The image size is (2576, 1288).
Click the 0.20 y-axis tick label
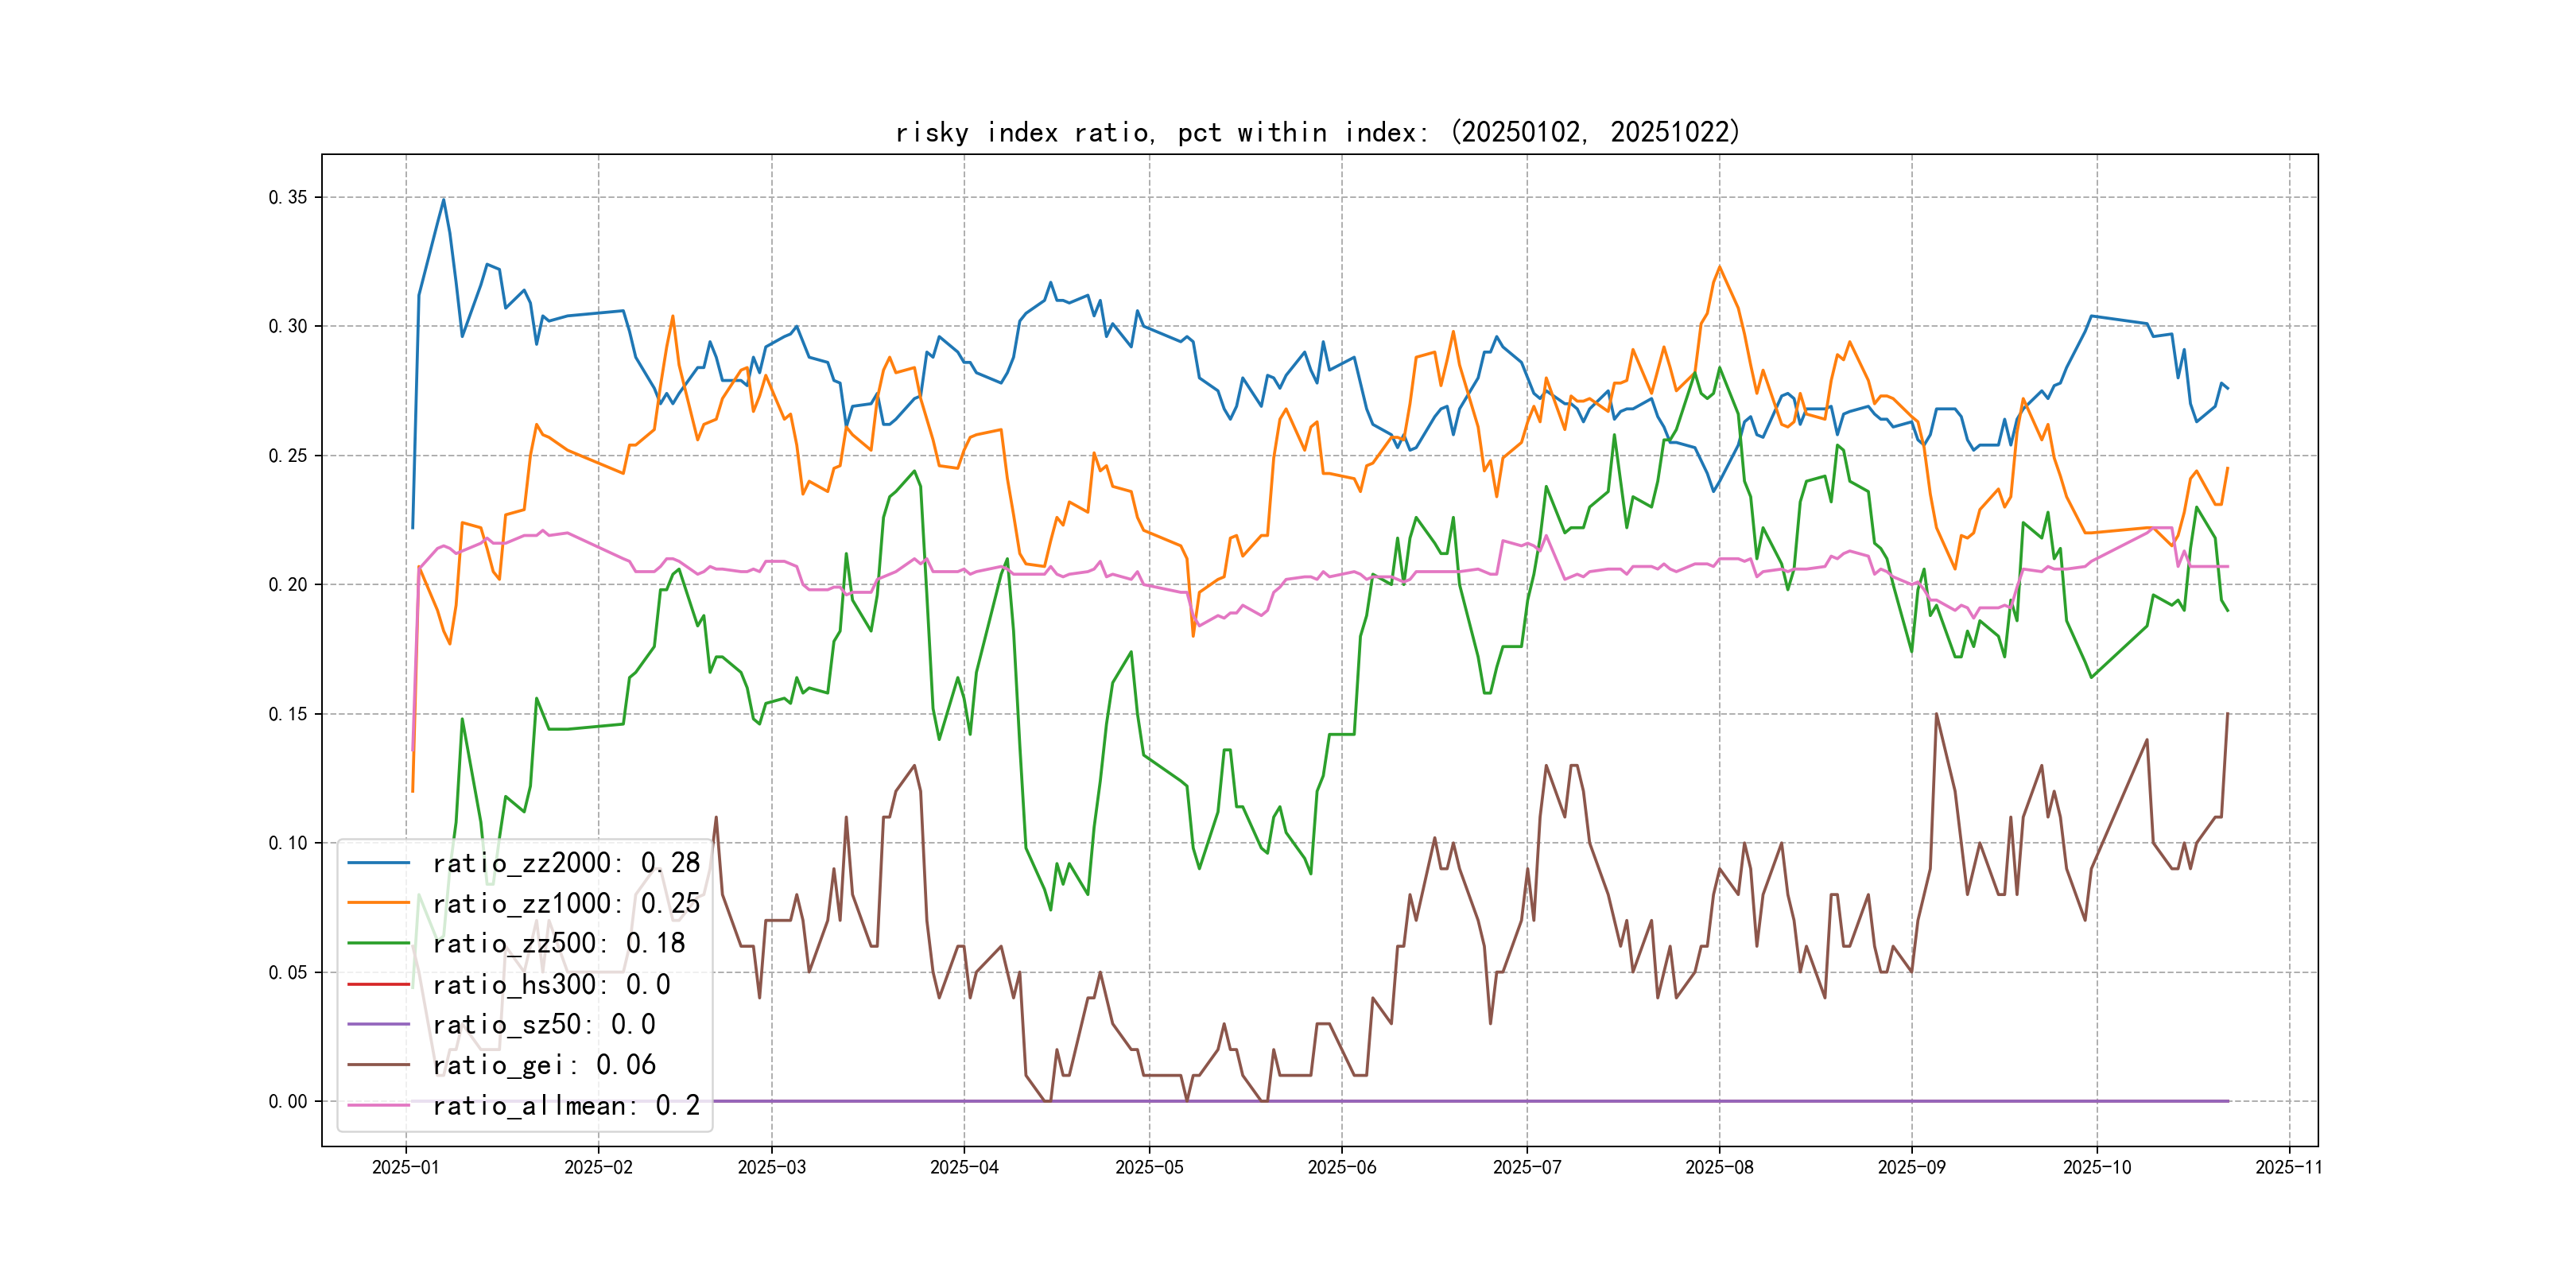pos(288,585)
